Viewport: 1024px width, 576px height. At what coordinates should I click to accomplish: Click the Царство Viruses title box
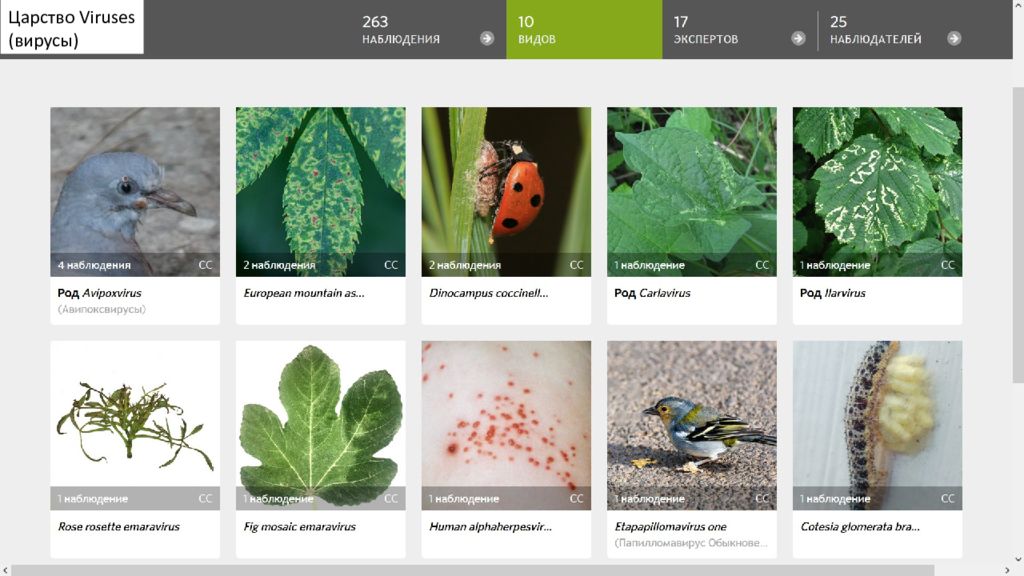[72, 27]
